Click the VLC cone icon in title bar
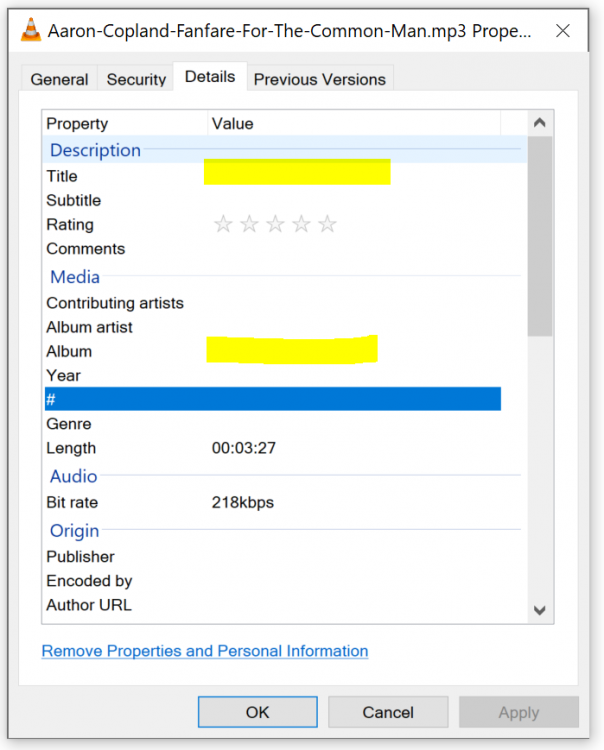The height and width of the screenshot is (750, 604). 31,30
